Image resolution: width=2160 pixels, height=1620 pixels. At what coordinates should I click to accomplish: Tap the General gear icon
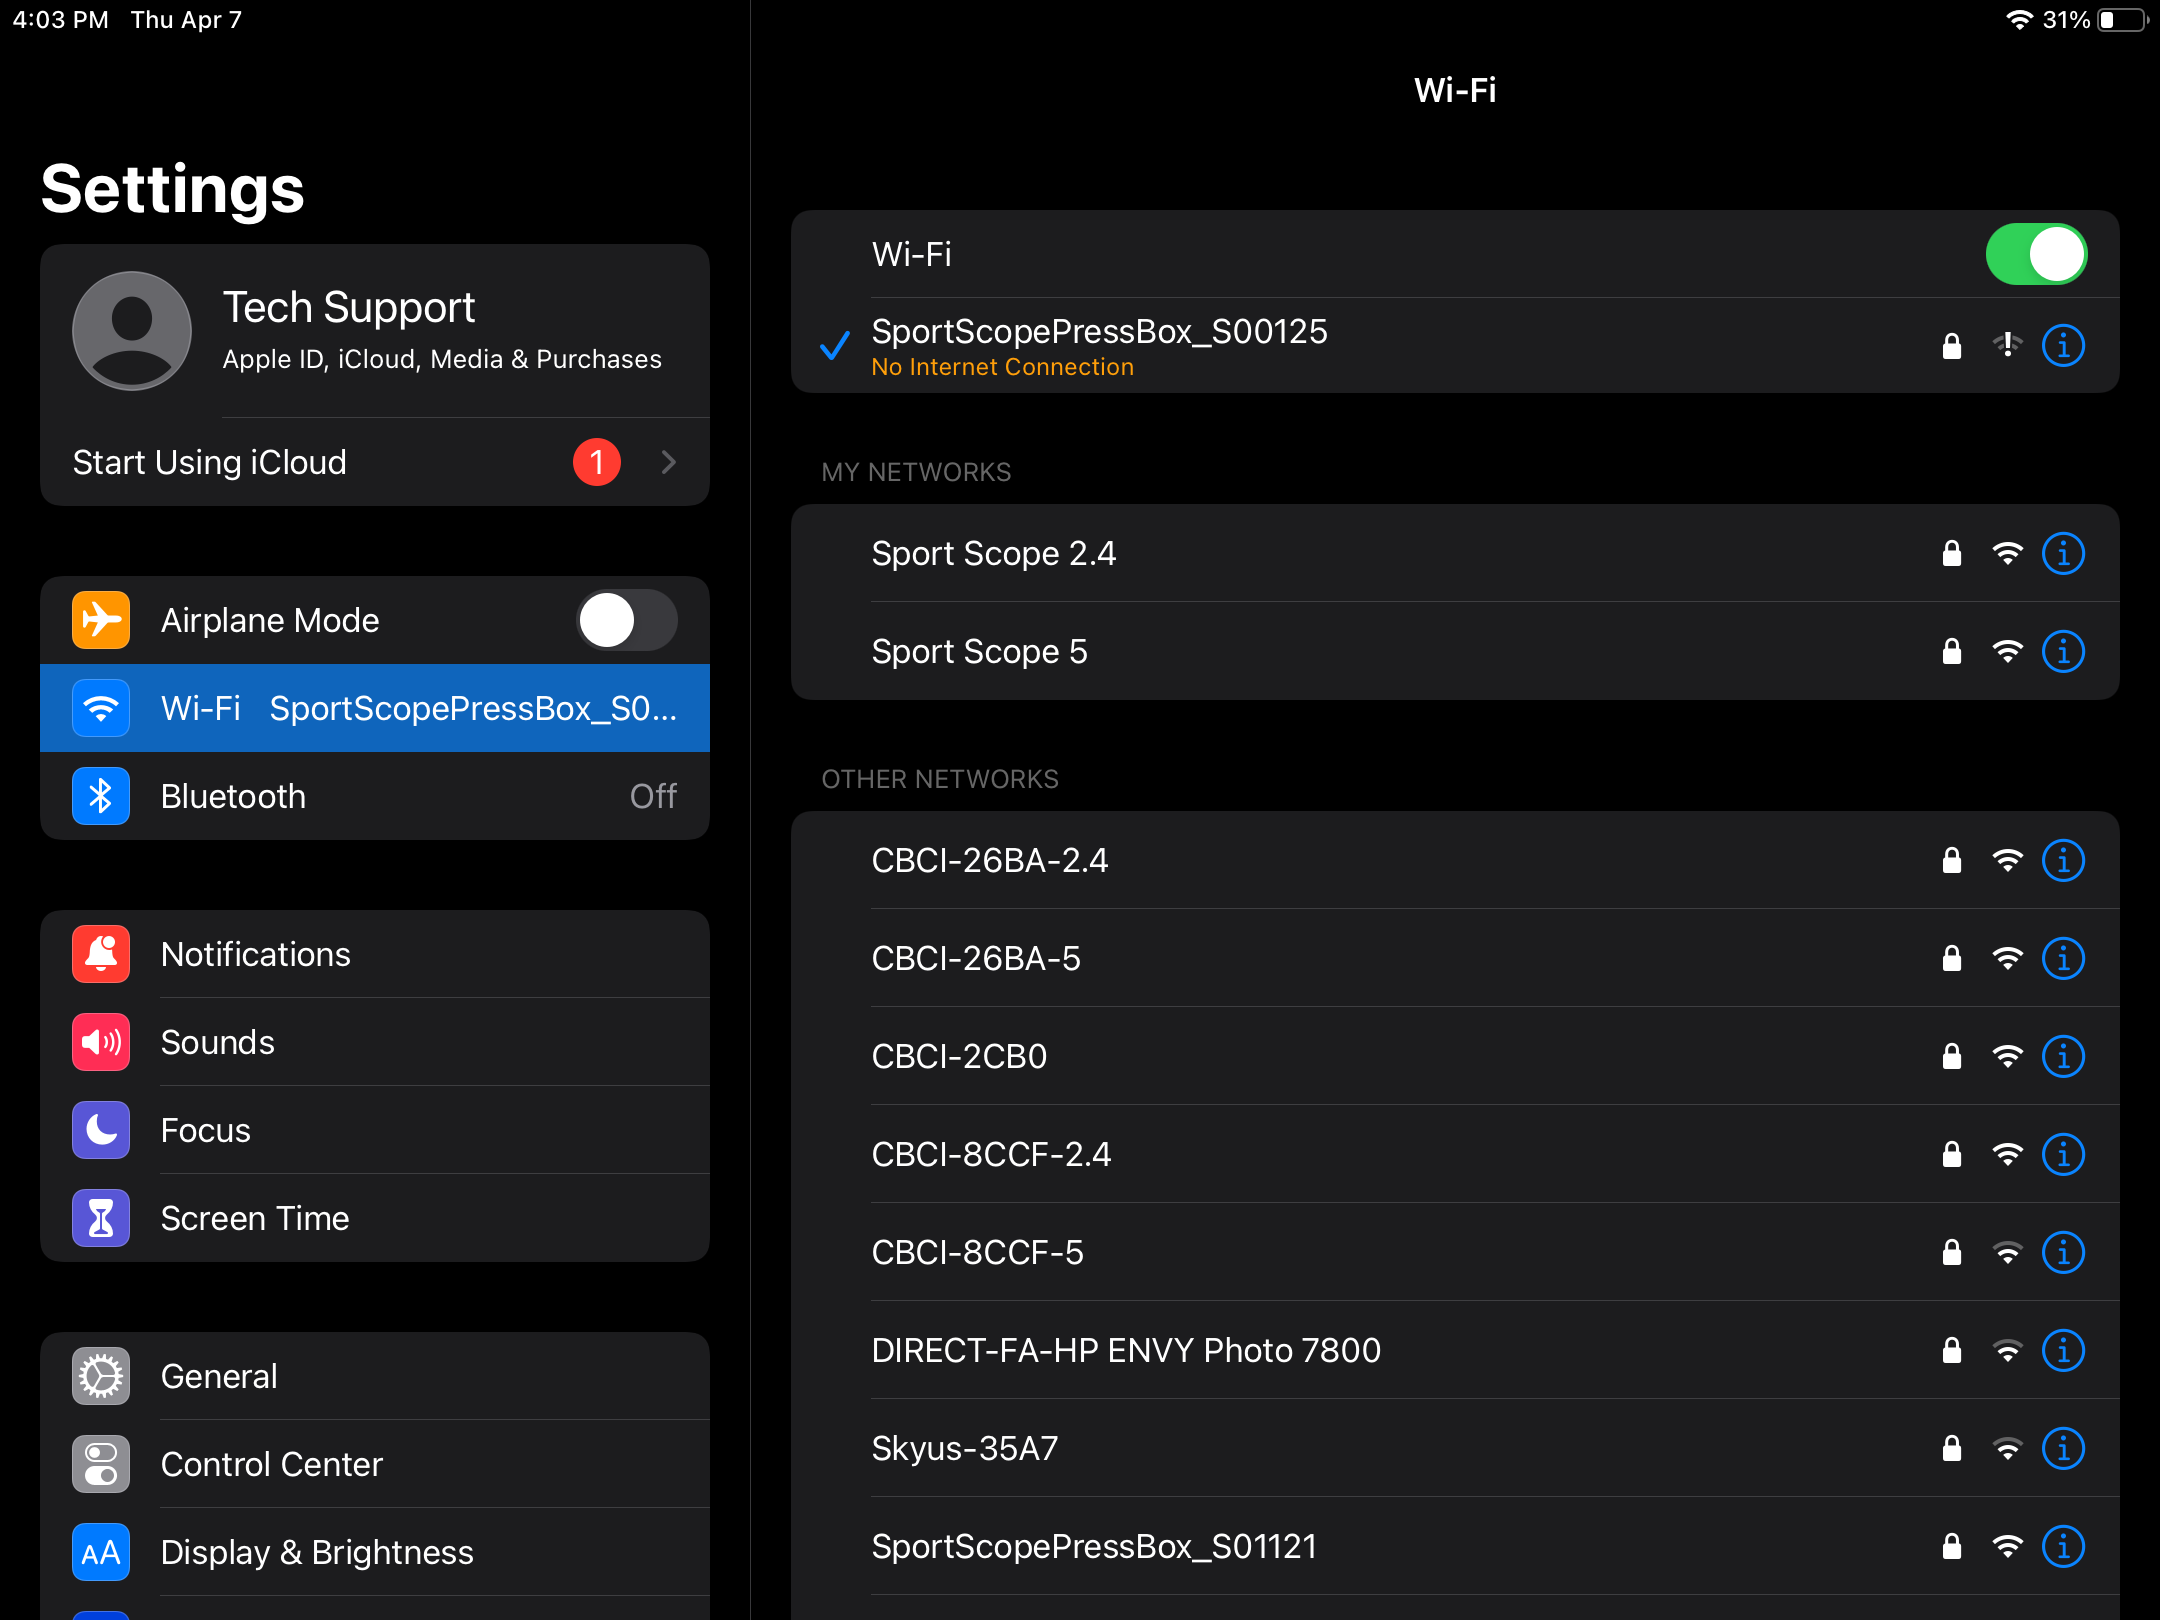point(101,1376)
